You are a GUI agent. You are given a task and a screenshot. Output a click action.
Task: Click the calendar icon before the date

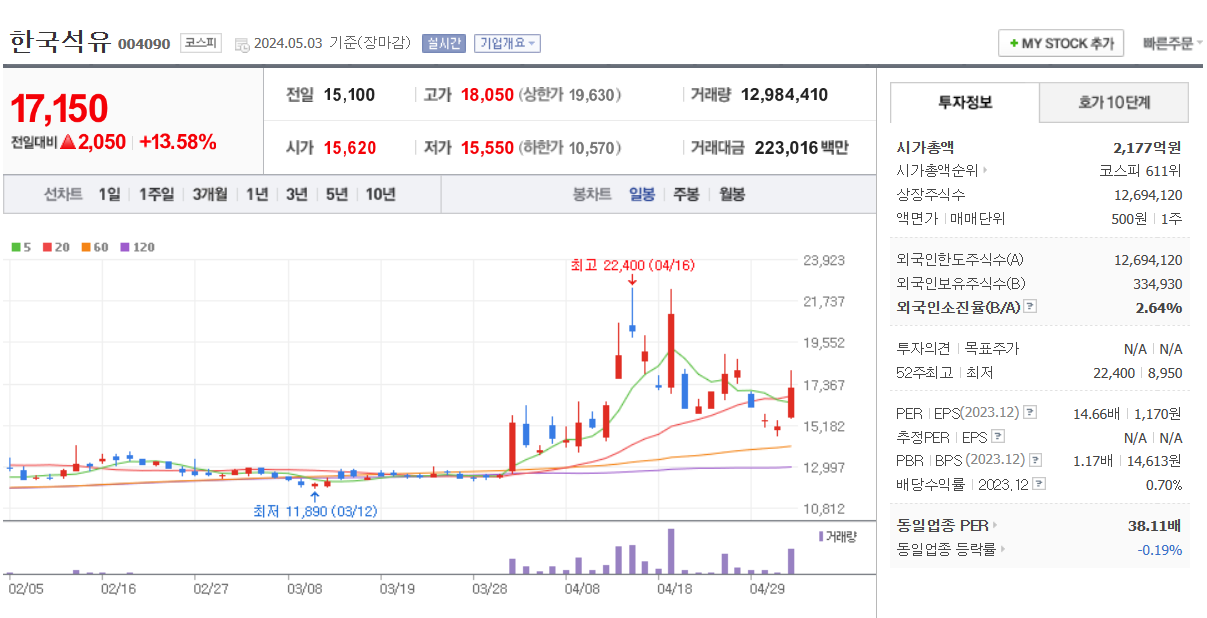241,44
